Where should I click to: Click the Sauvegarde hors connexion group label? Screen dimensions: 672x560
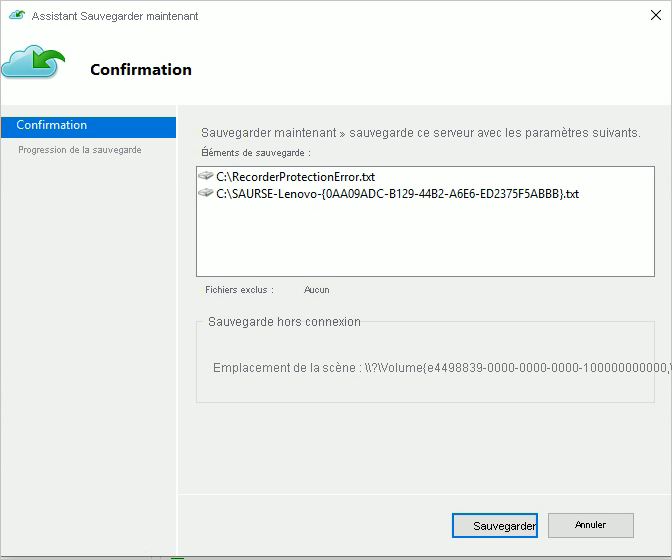point(284,321)
